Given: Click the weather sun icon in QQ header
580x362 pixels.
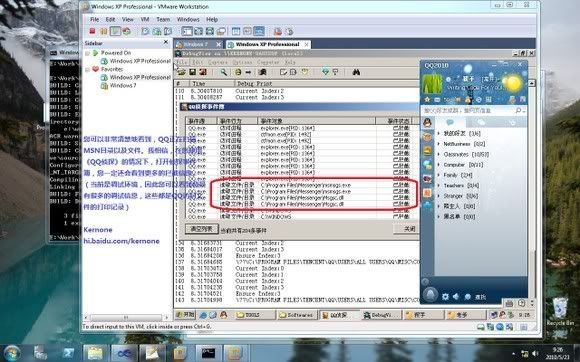Looking at the screenshot, I should coord(513,84).
